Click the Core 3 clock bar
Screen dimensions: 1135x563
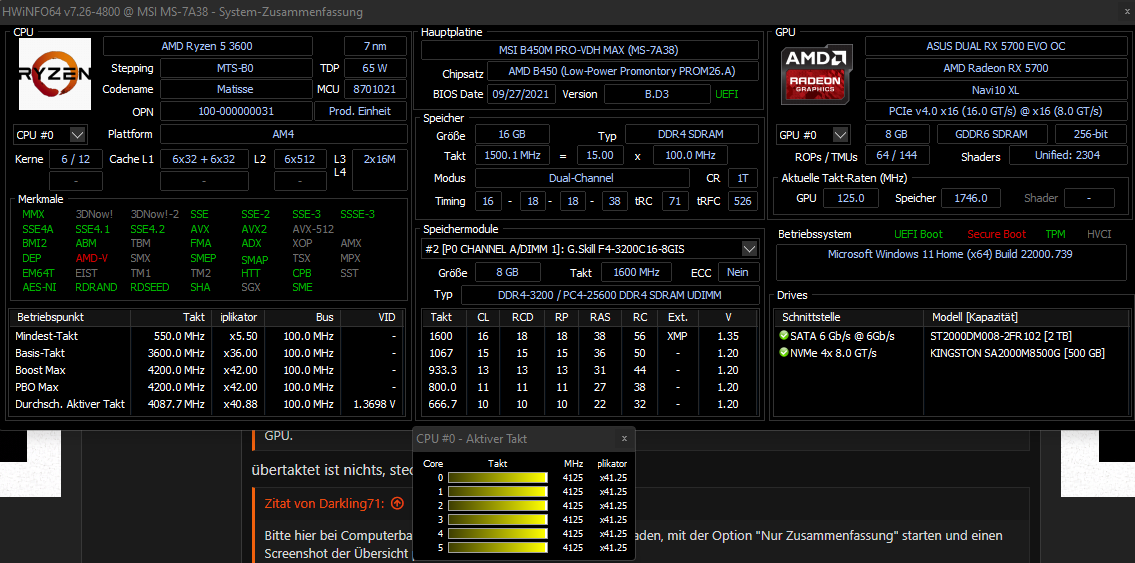(x=498, y=520)
